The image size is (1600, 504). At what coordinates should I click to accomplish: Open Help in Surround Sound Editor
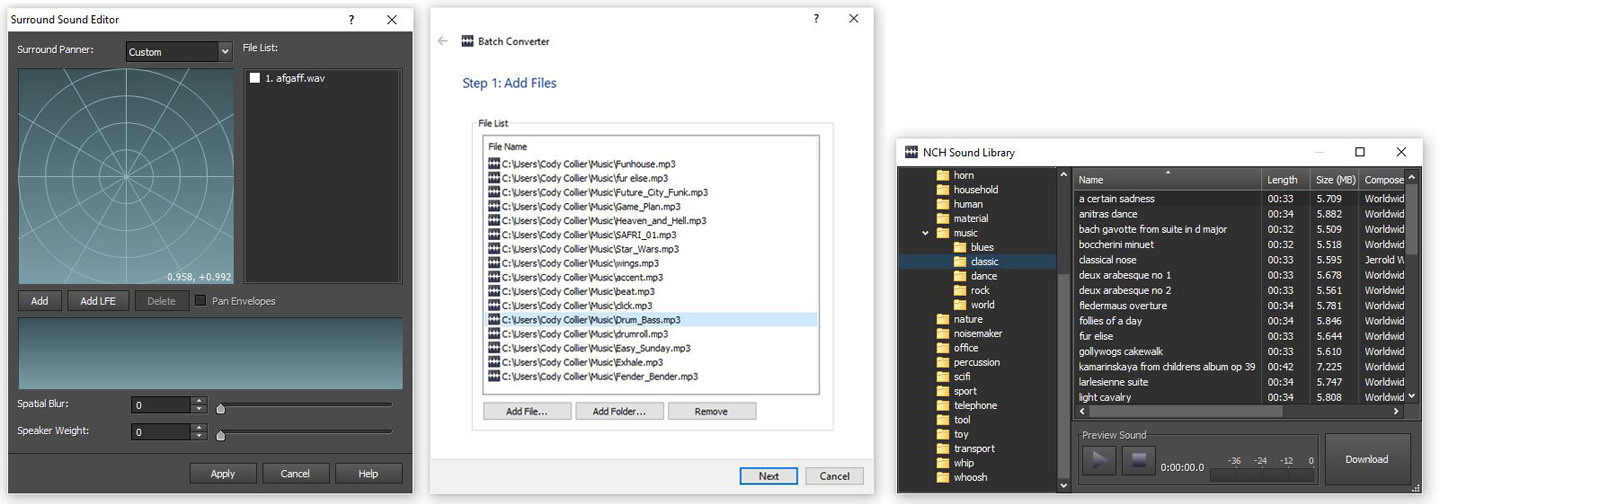(x=368, y=474)
